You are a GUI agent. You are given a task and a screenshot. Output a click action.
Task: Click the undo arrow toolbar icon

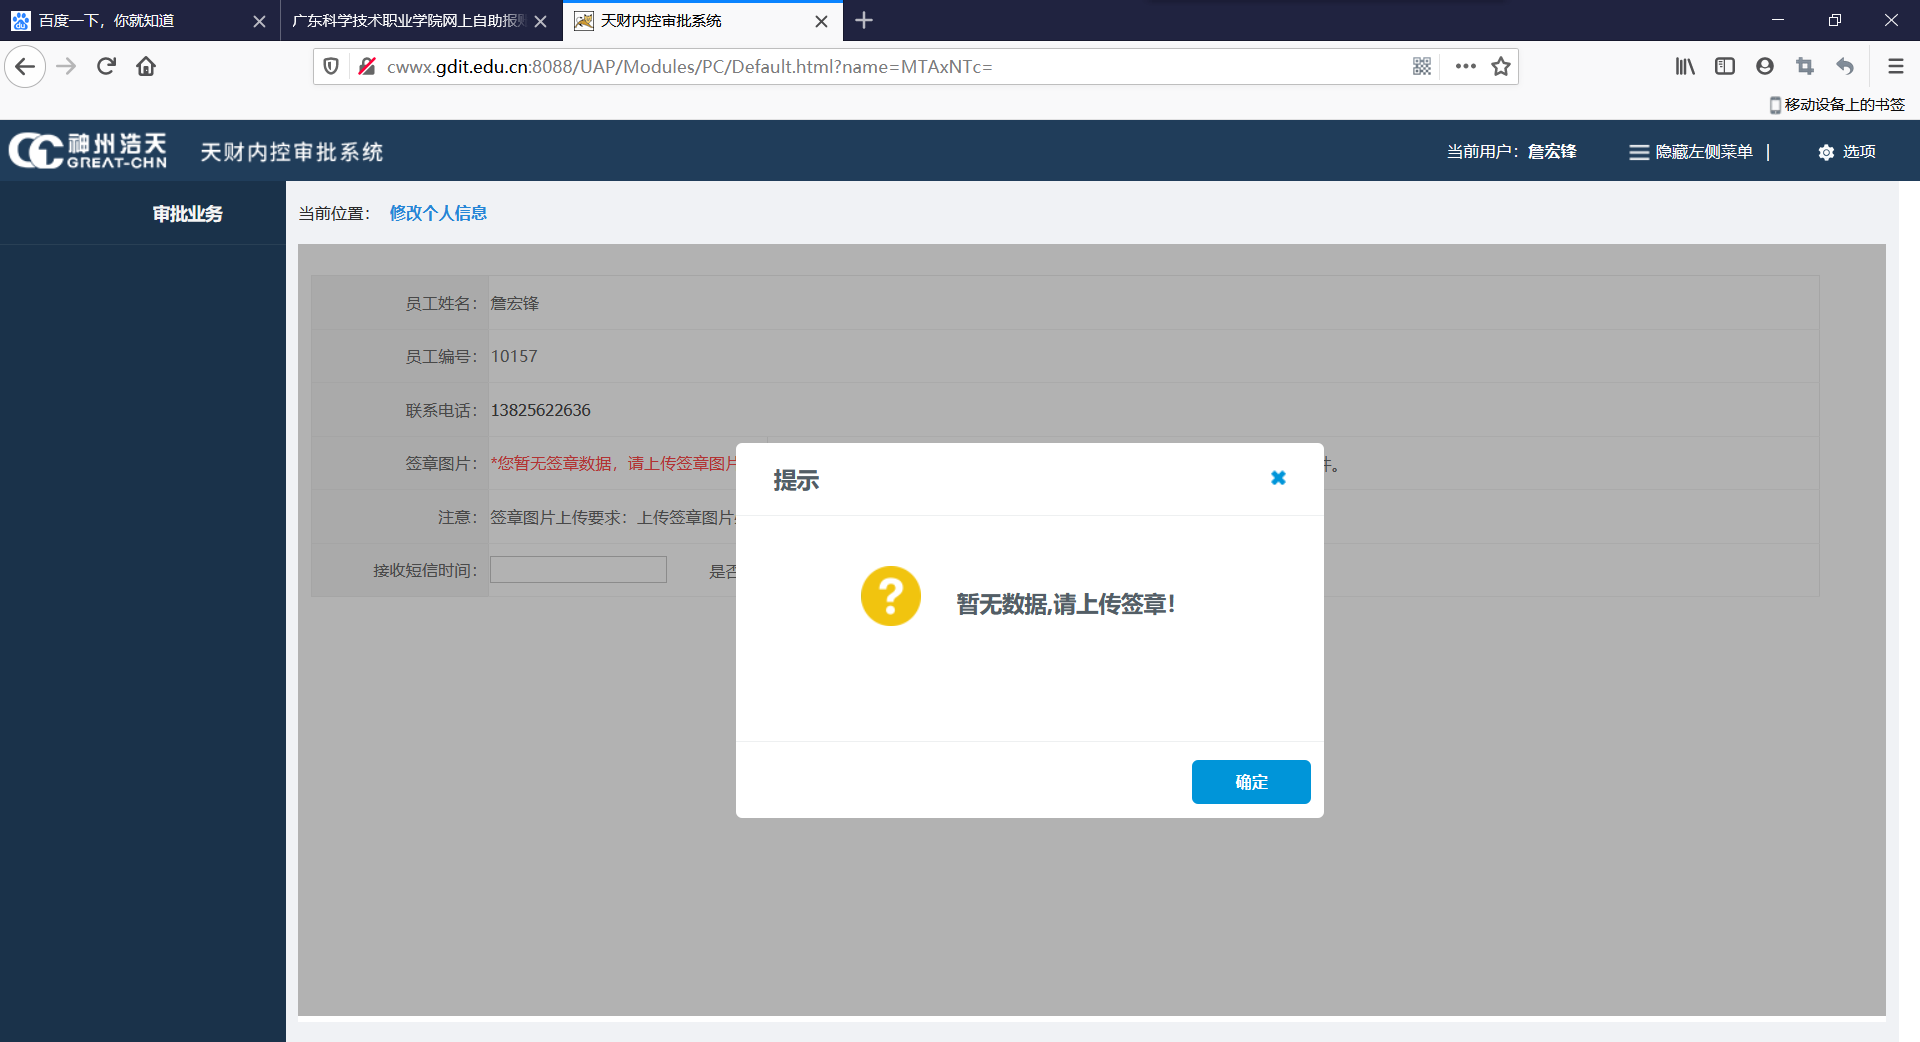tap(1845, 67)
